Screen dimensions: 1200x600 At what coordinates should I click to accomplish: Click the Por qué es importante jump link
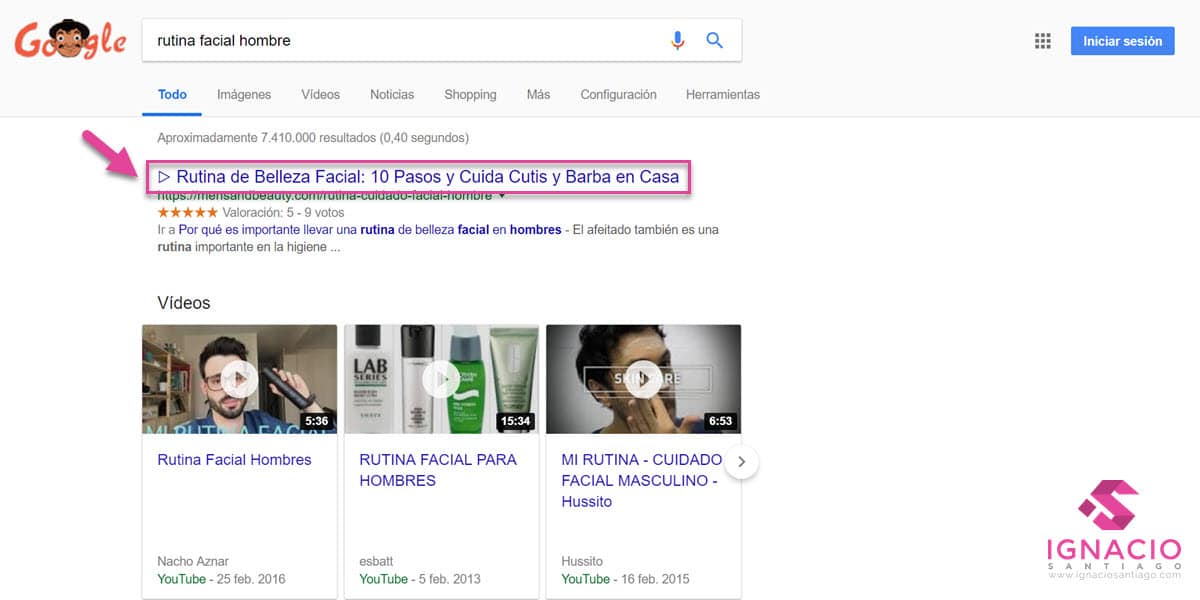point(369,230)
